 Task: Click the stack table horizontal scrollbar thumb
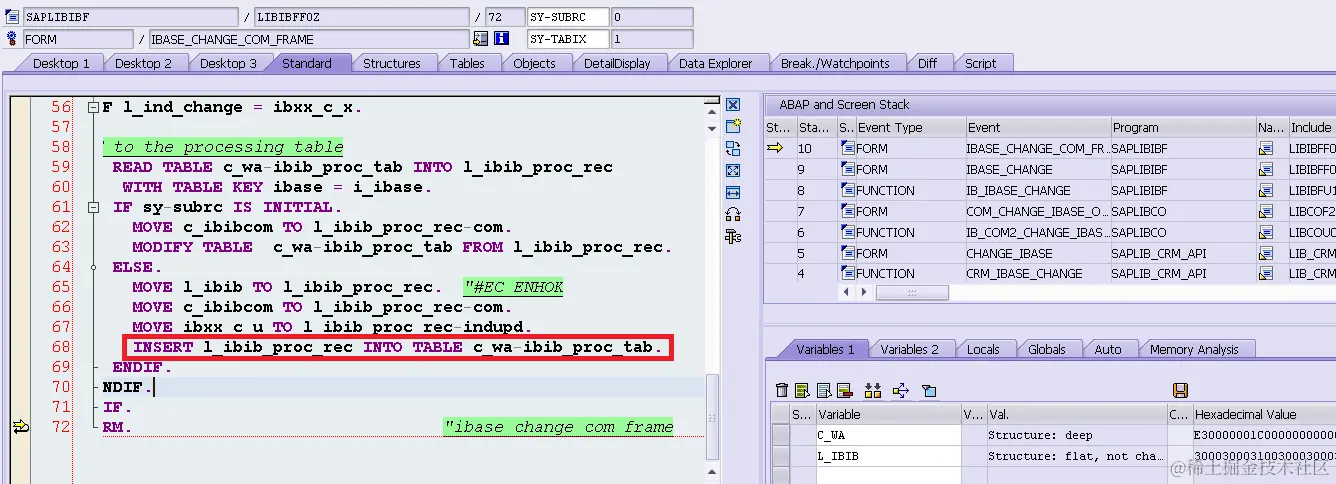(912, 292)
